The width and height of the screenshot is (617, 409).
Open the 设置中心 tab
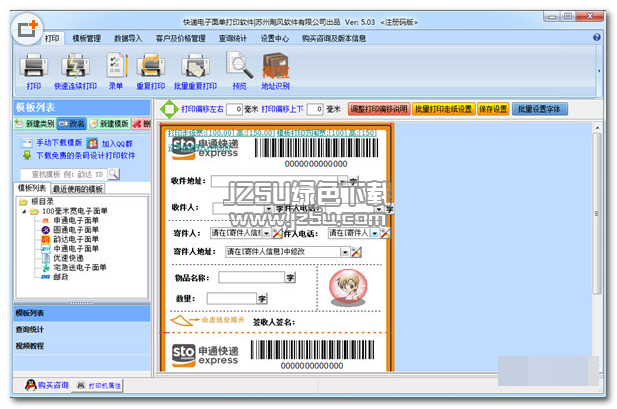tap(275, 38)
